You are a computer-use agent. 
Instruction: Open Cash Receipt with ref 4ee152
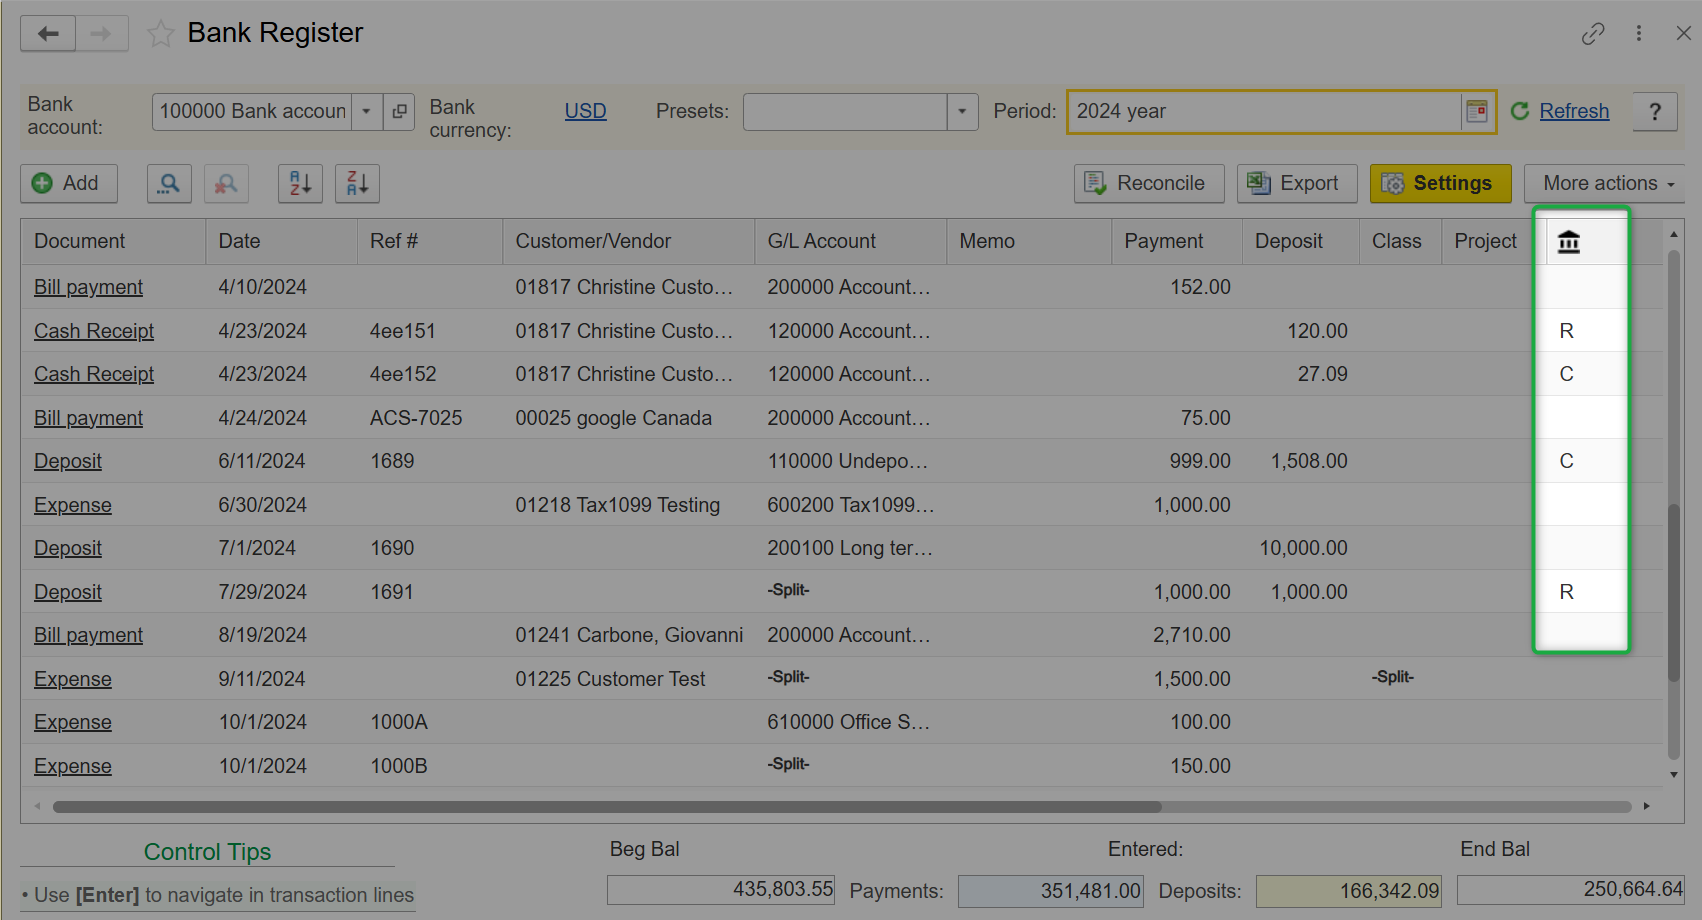coord(94,375)
